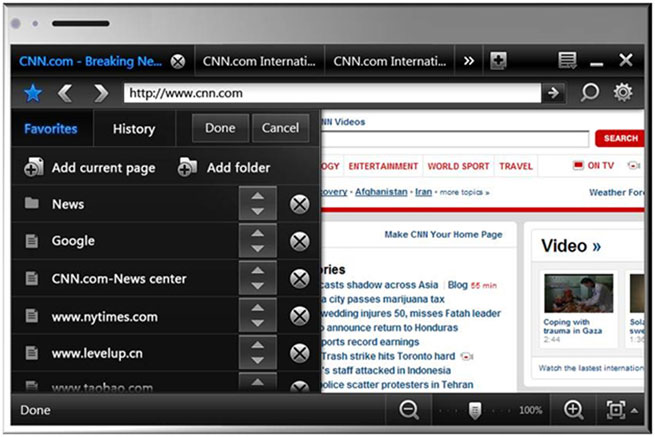Move News folder down
The image size is (655, 437).
pos(258,211)
